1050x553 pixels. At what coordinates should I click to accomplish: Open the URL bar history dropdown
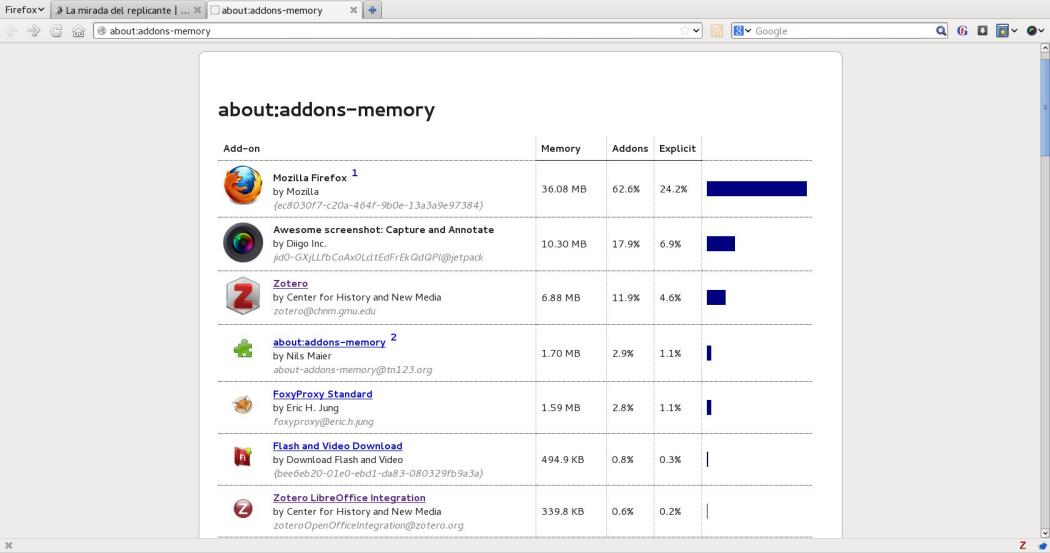click(x=696, y=31)
